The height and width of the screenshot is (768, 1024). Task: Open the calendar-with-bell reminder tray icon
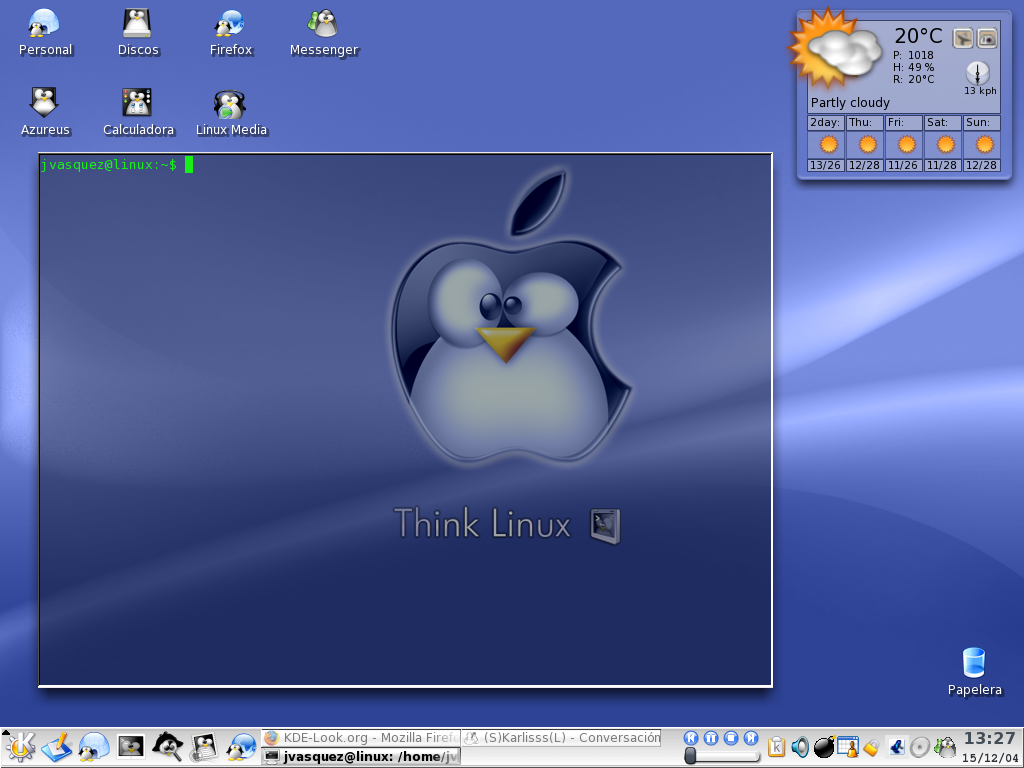[848, 746]
